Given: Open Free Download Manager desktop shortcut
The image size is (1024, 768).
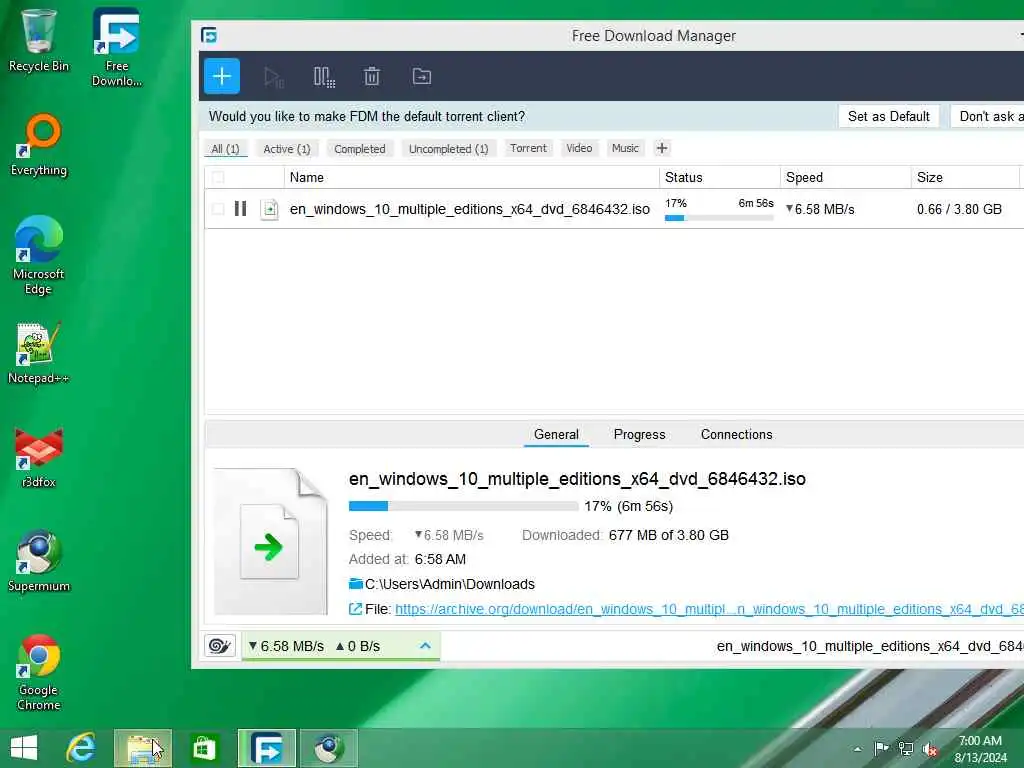Looking at the screenshot, I should (116, 47).
